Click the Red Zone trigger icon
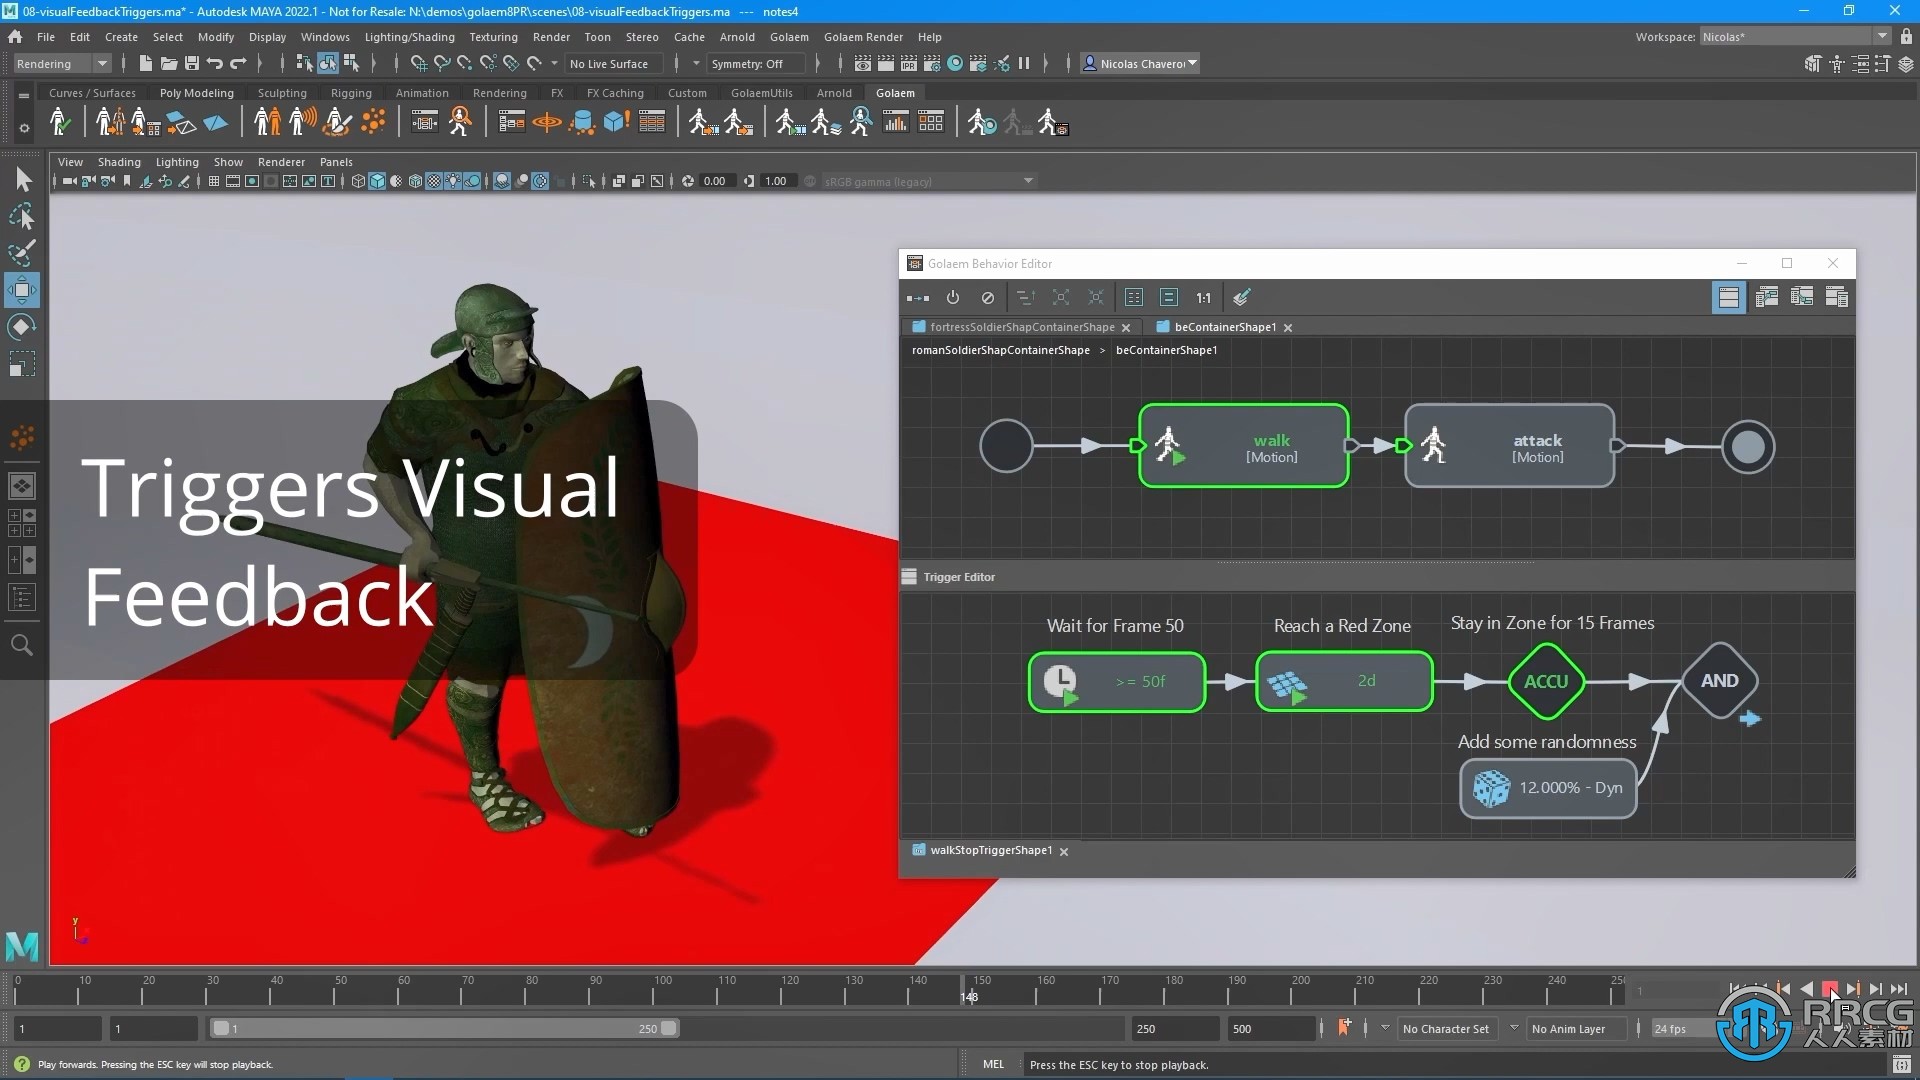Viewport: 1920px width, 1080px height. click(x=1286, y=680)
